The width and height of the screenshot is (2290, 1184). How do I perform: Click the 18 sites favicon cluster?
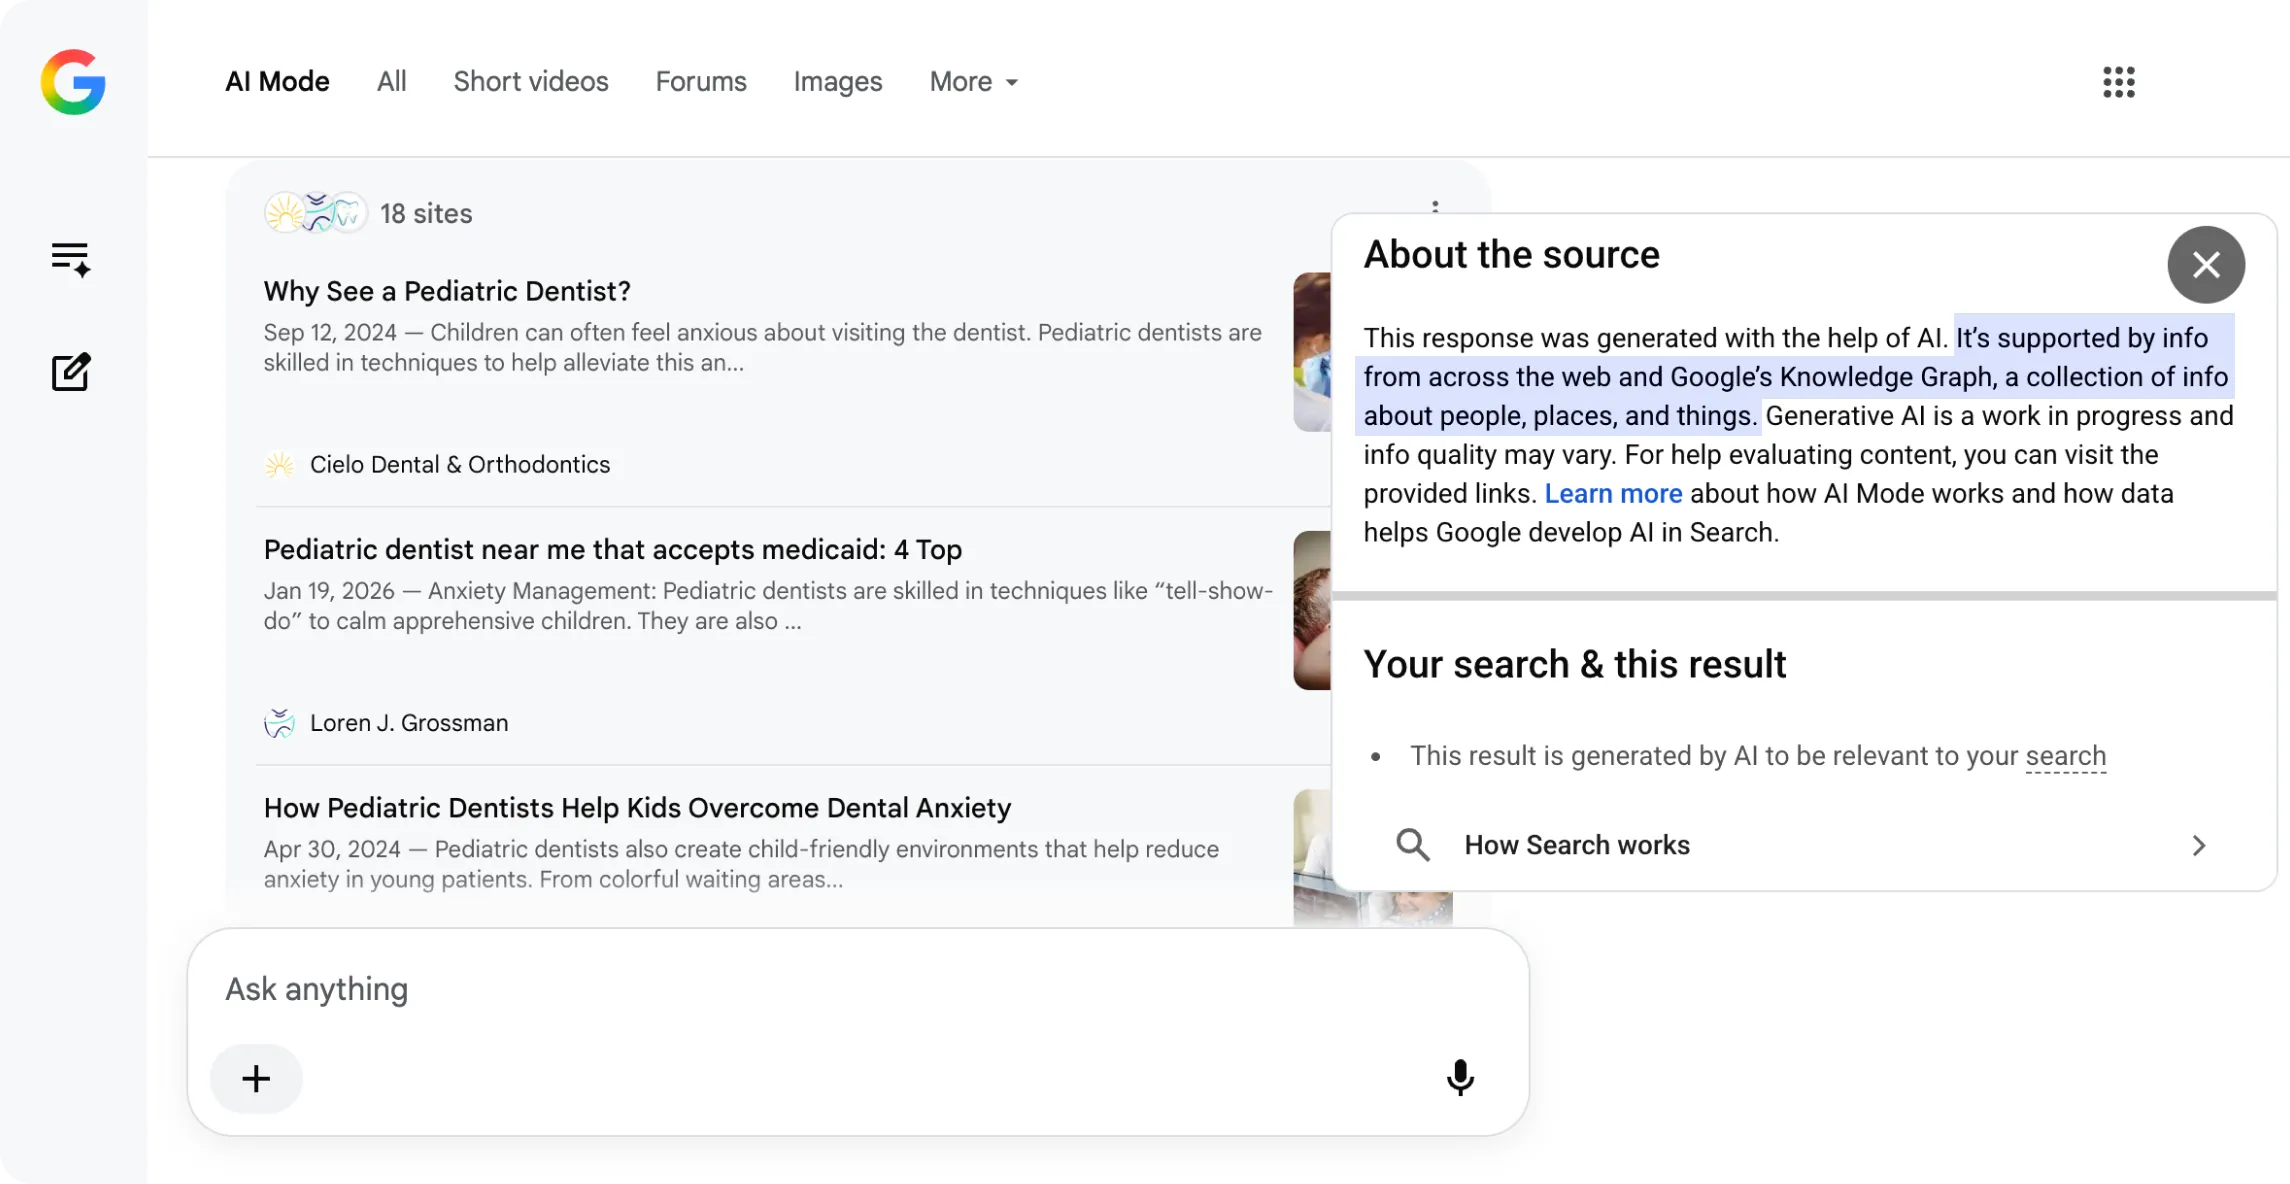coord(316,213)
